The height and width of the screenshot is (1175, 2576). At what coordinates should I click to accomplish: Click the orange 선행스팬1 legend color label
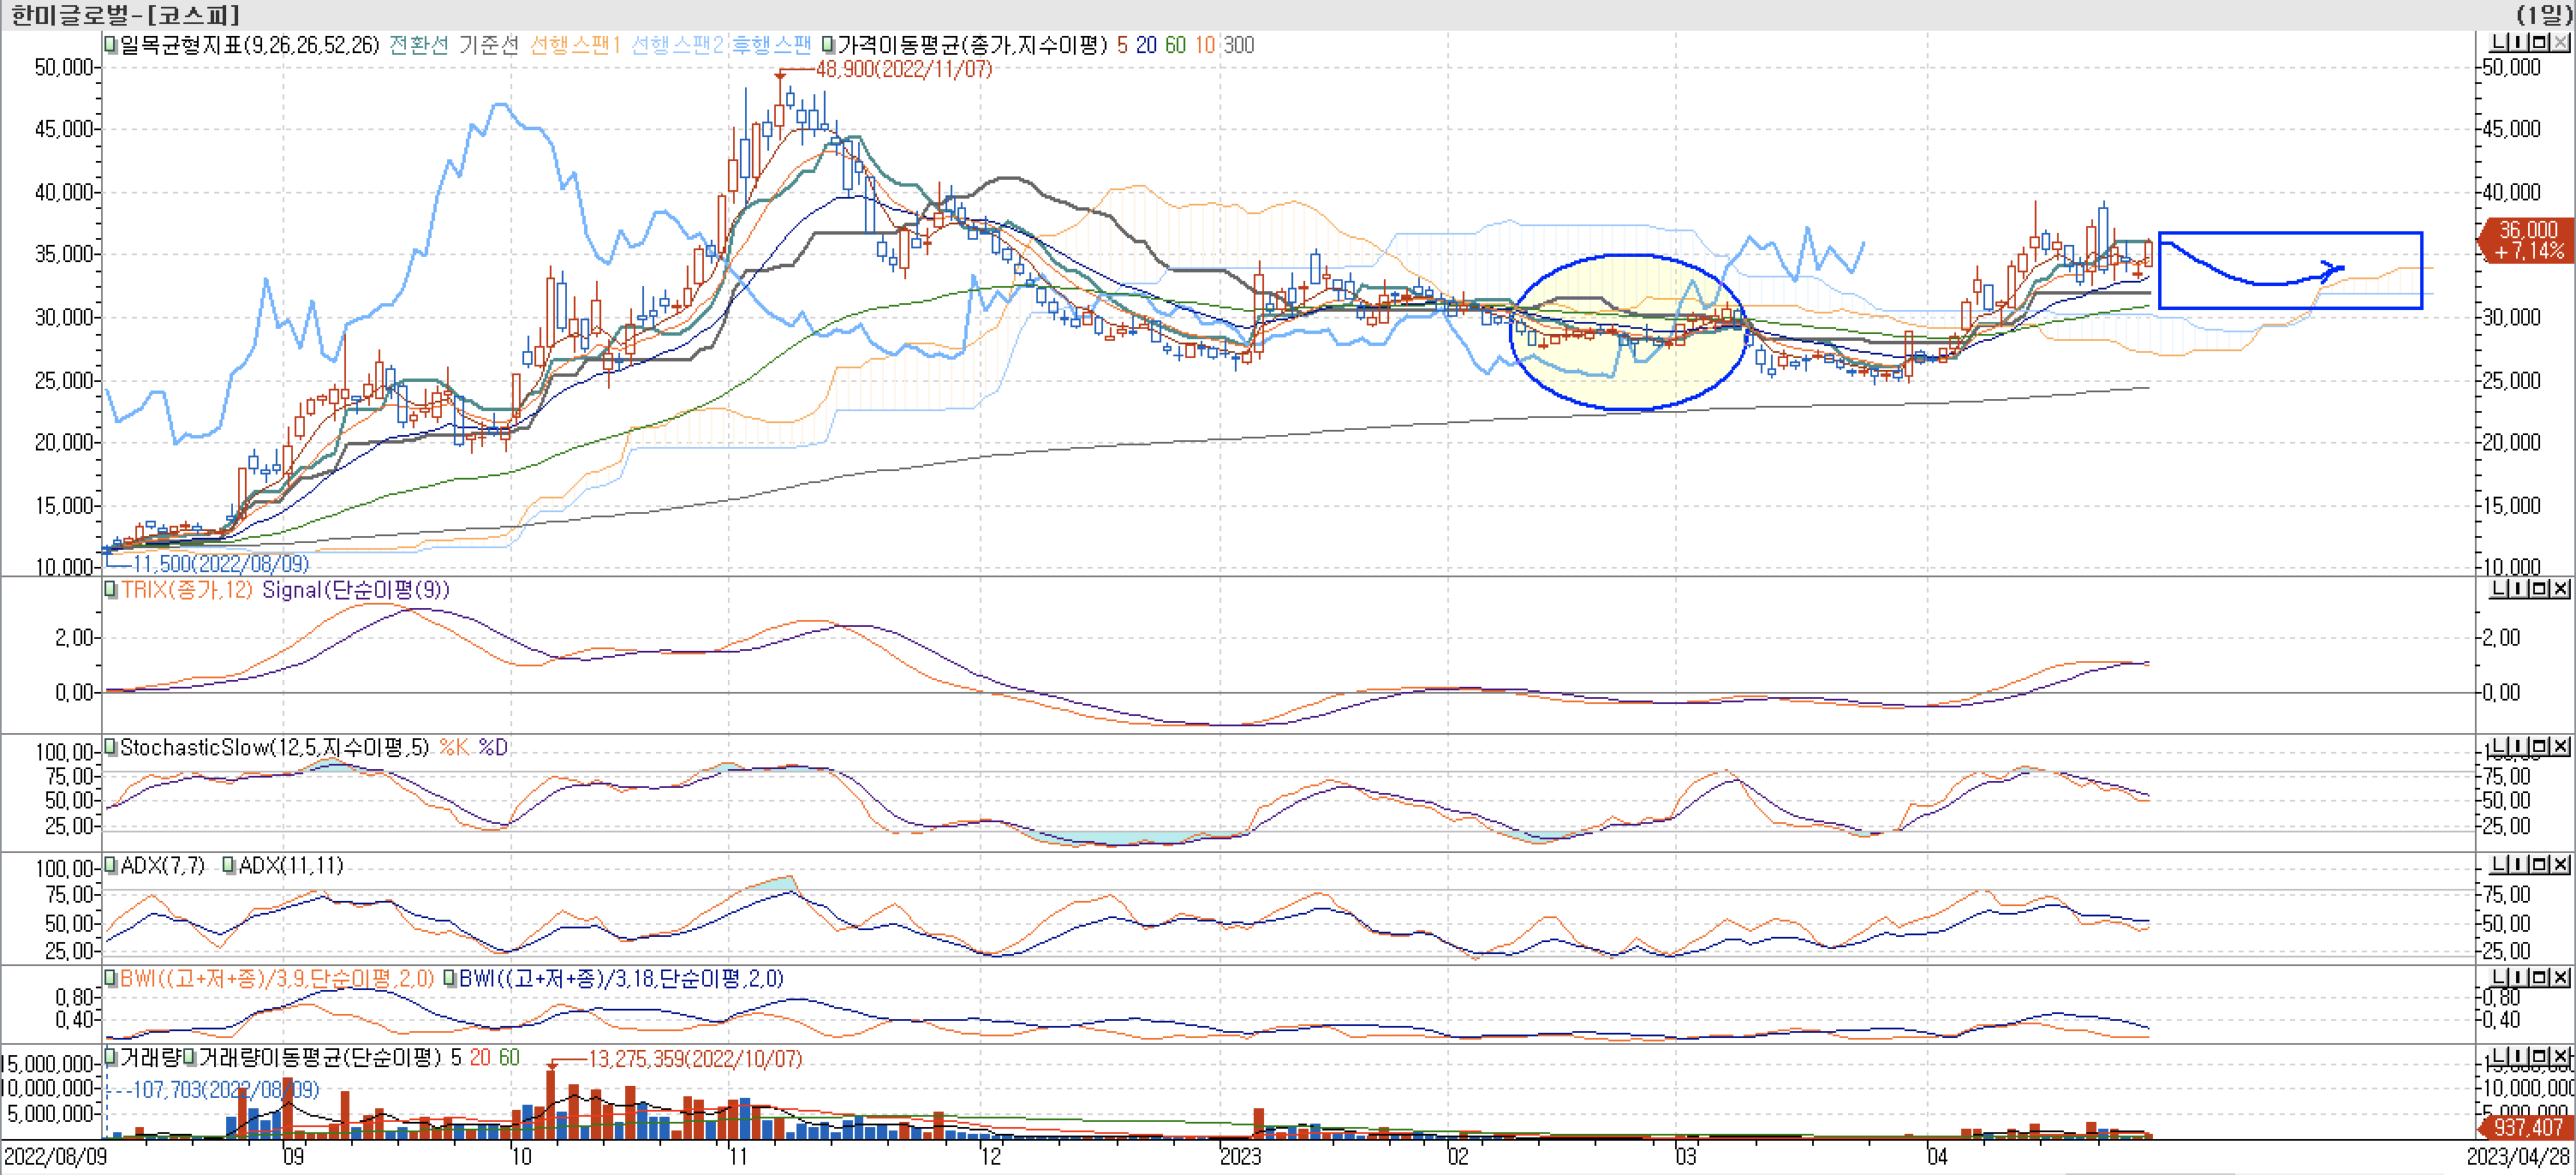click(x=575, y=45)
